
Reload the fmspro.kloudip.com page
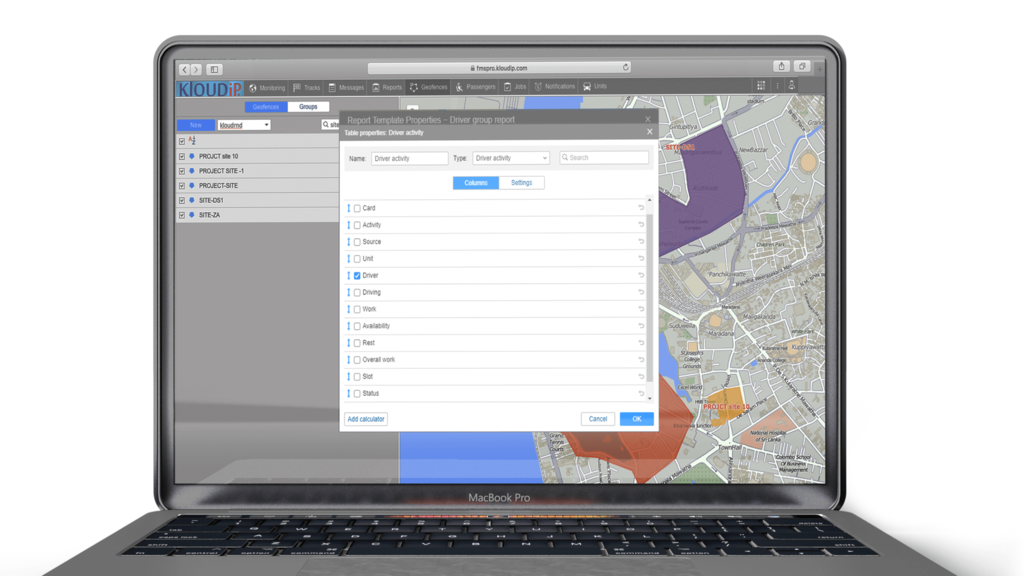click(626, 67)
